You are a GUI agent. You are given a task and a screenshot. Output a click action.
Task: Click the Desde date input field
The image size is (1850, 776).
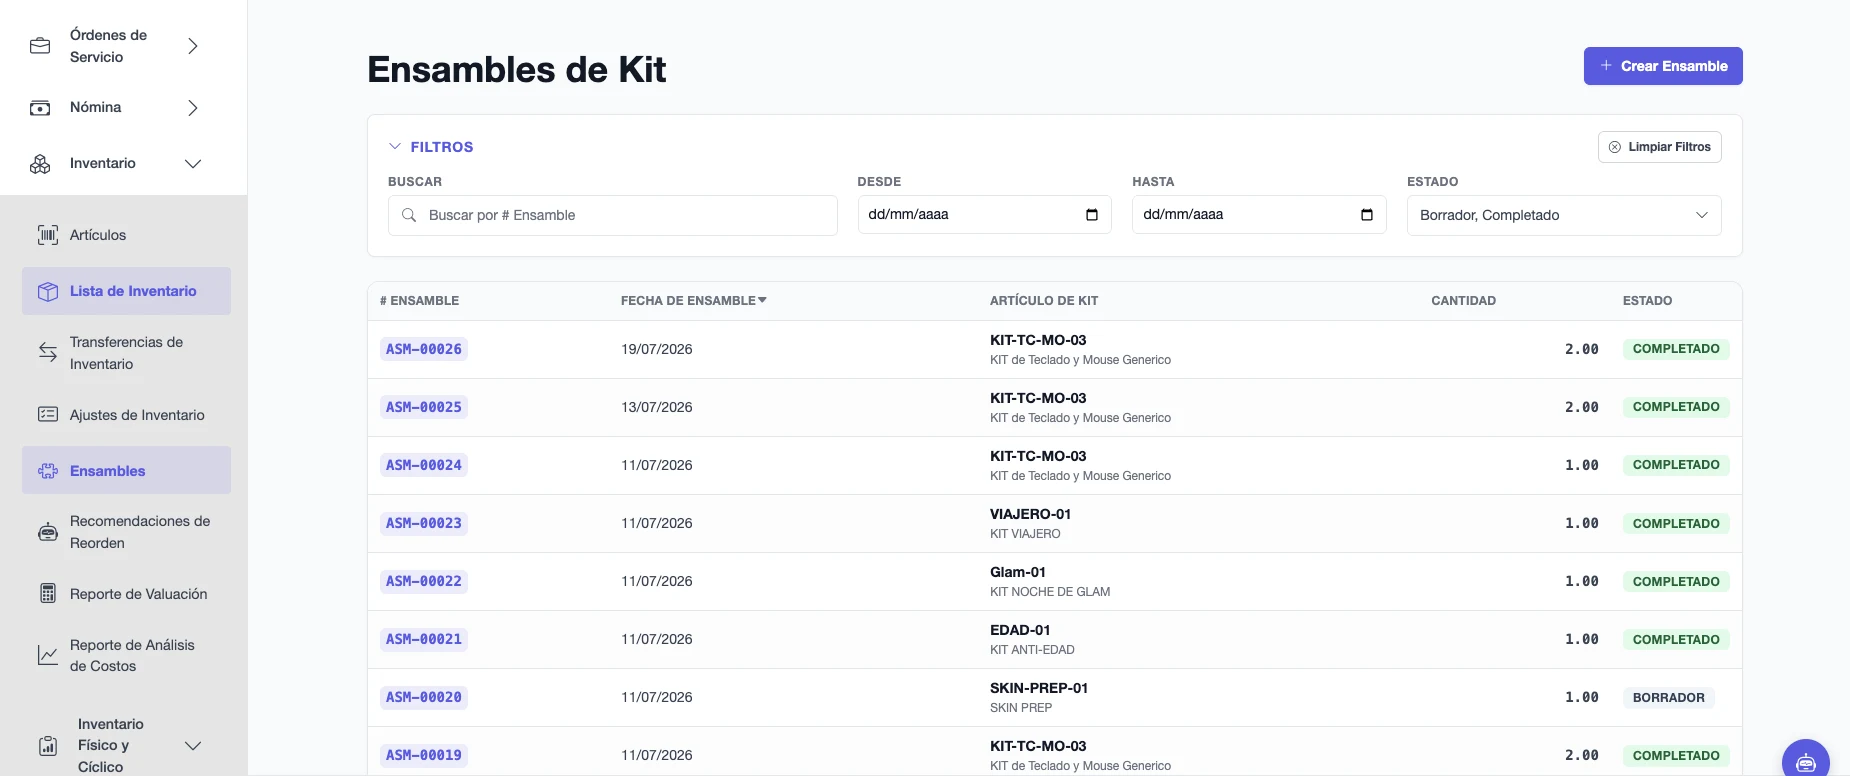tap(985, 215)
